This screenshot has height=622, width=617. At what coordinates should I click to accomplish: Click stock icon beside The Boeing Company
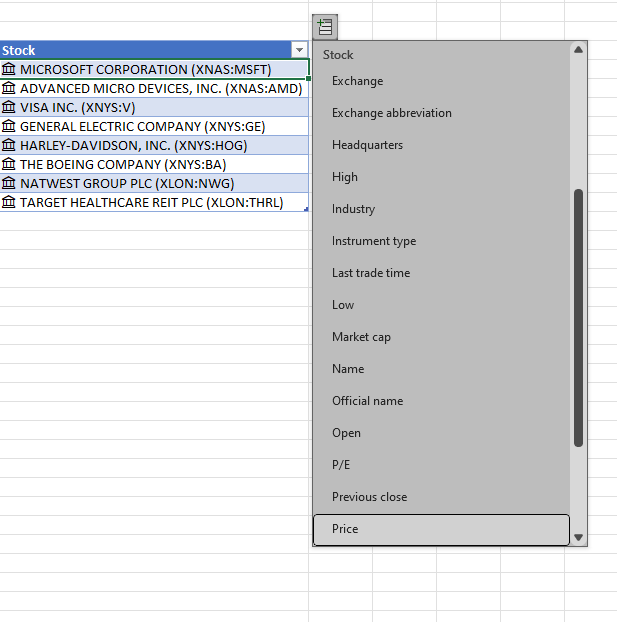[x=8, y=164]
